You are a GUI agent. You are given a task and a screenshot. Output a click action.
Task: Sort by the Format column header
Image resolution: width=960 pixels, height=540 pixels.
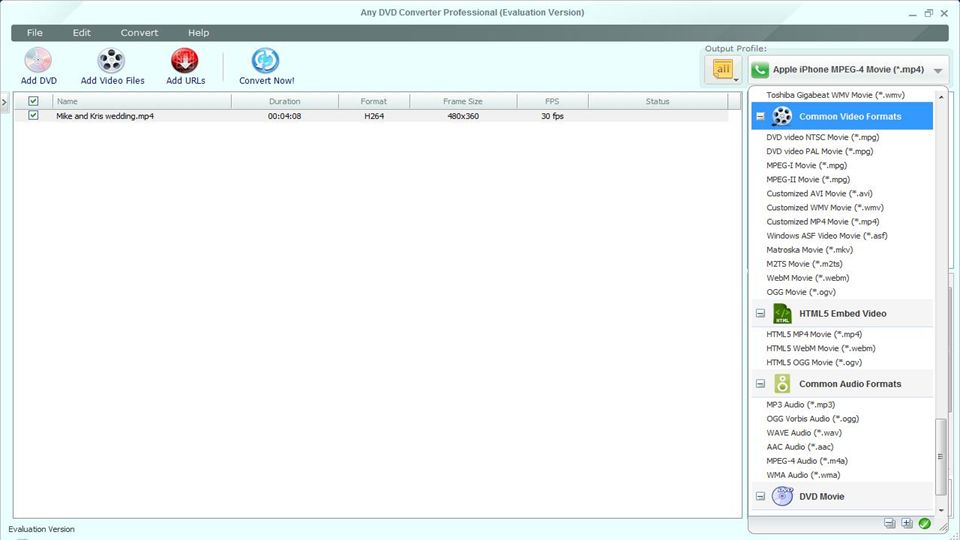click(373, 101)
